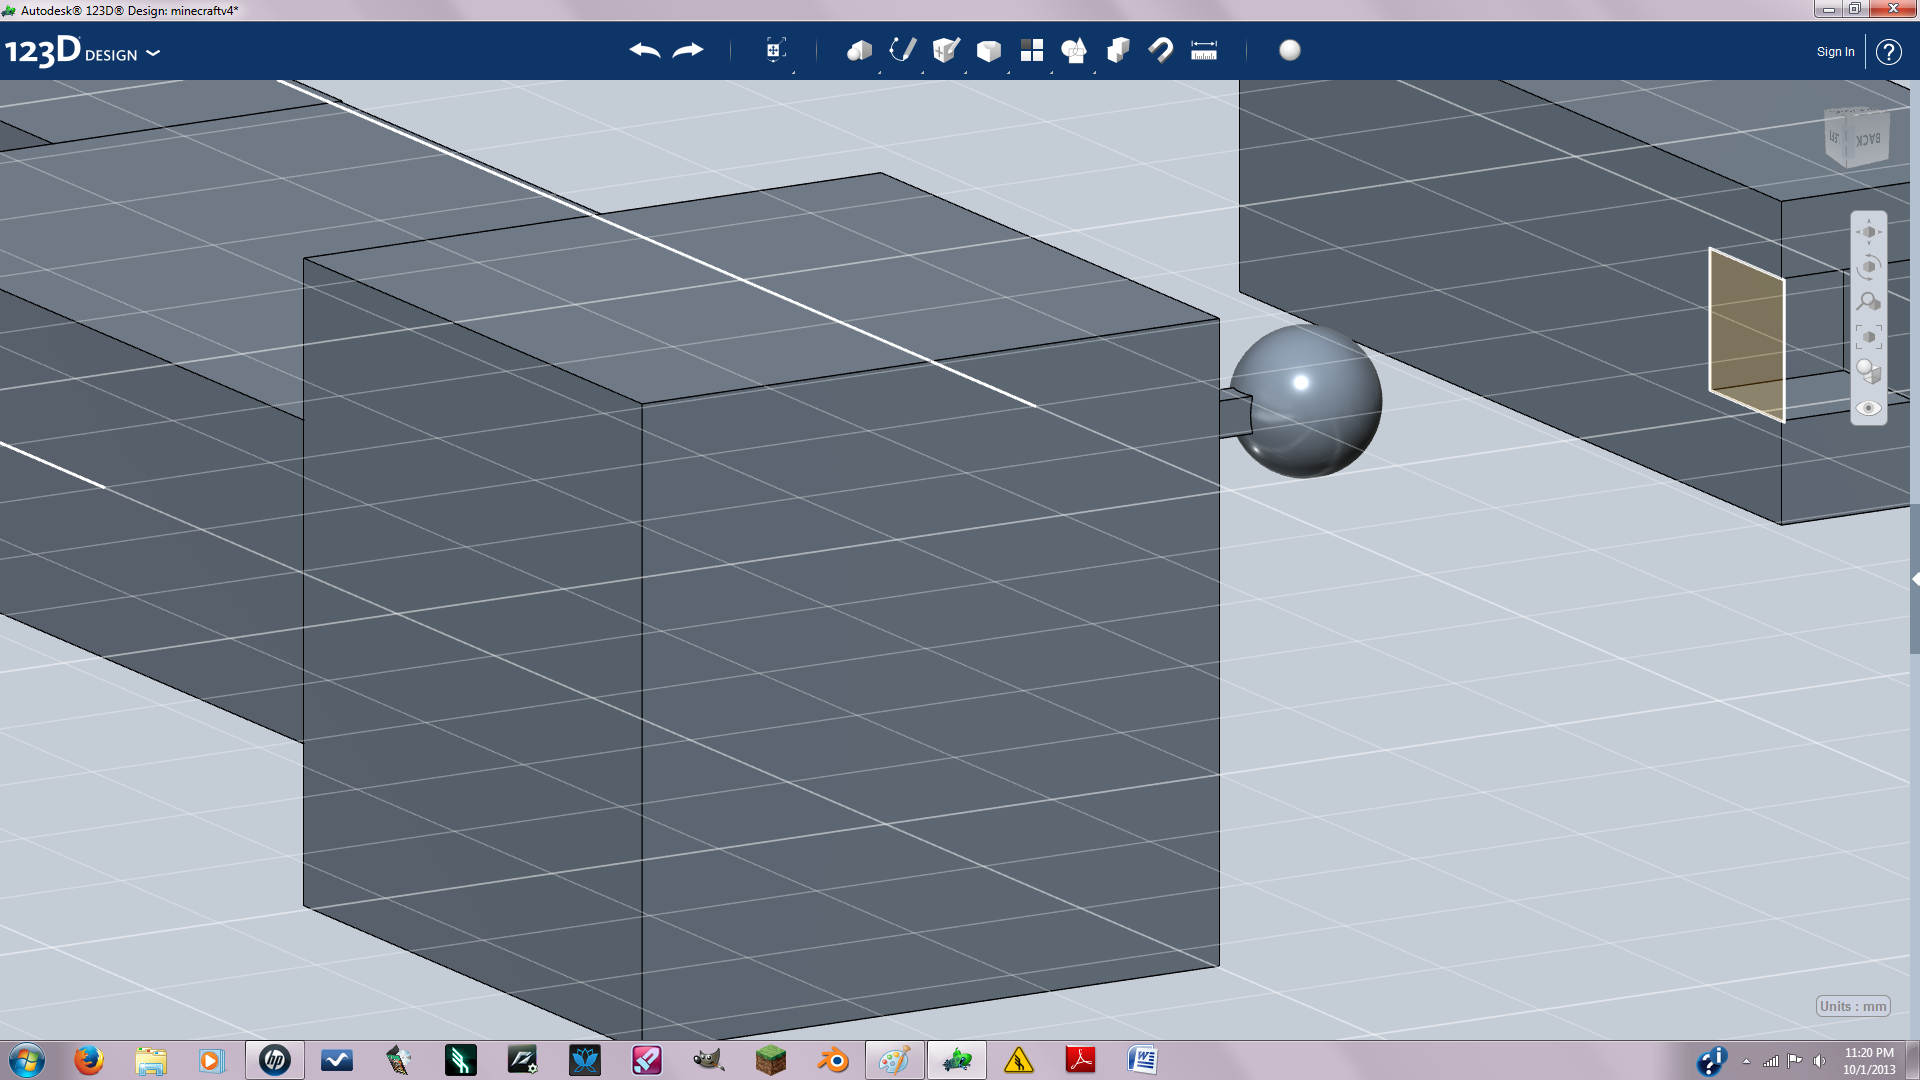Click the volume speaker tray icon
The width and height of the screenshot is (1920, 1080).
(x=1819, y=1061)
